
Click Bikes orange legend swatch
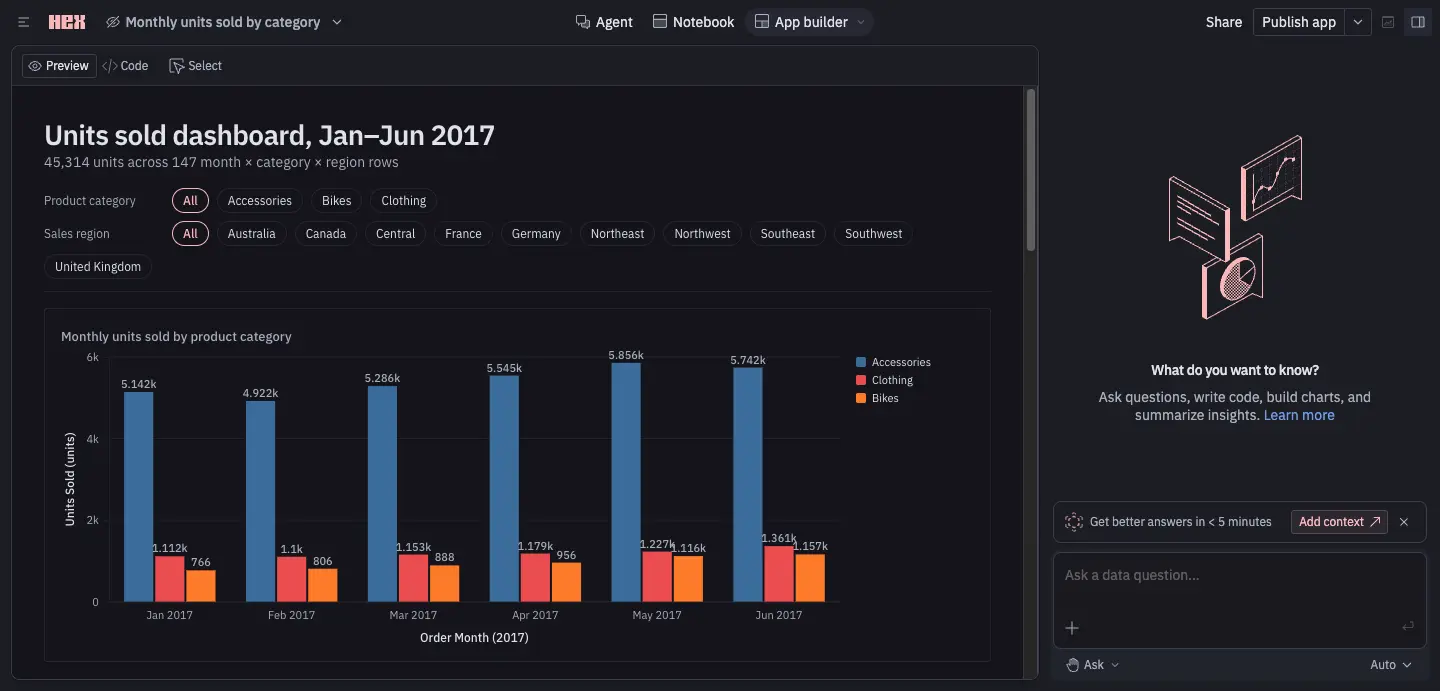point(861,398)
